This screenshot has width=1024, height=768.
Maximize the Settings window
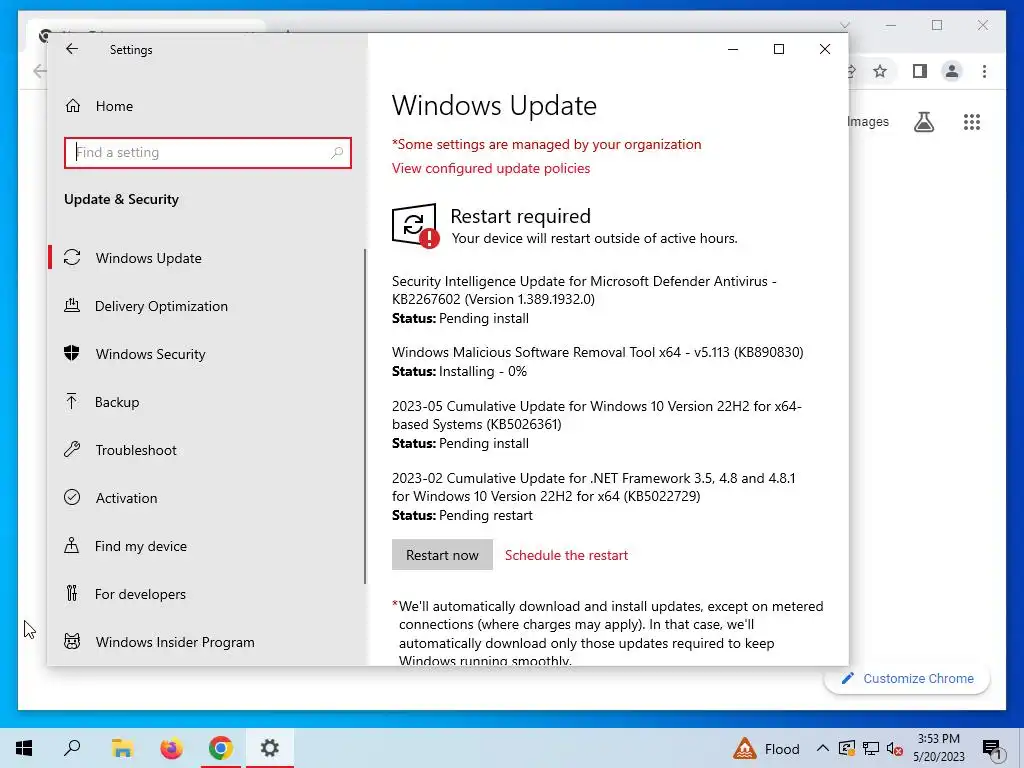[x=778, y=49]
